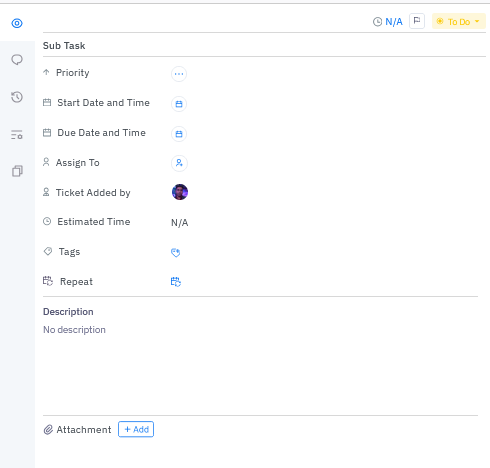Screen dimensions: 490x468
Task: Click the Attachment label
Action: pos(84,430)
